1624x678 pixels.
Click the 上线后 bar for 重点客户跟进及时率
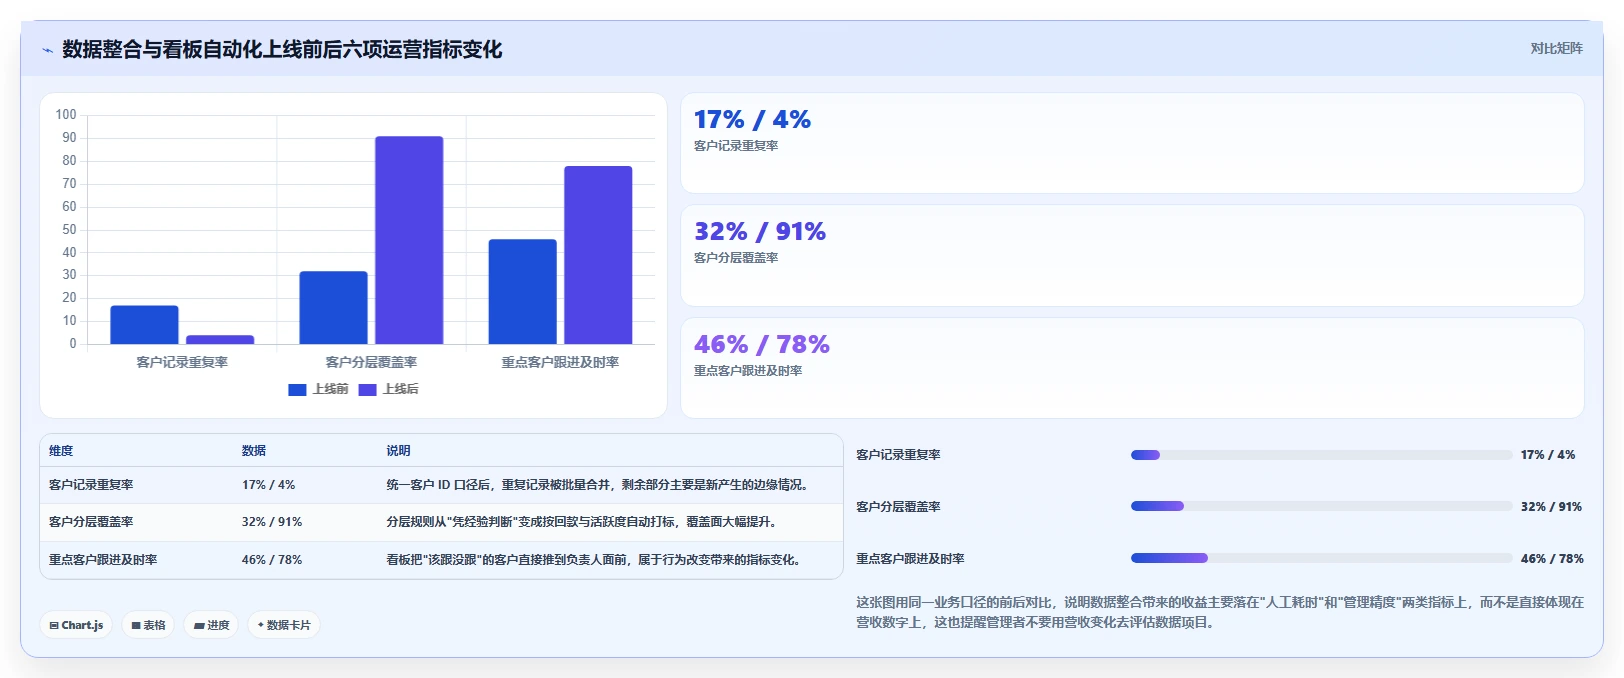coord(598,255)
